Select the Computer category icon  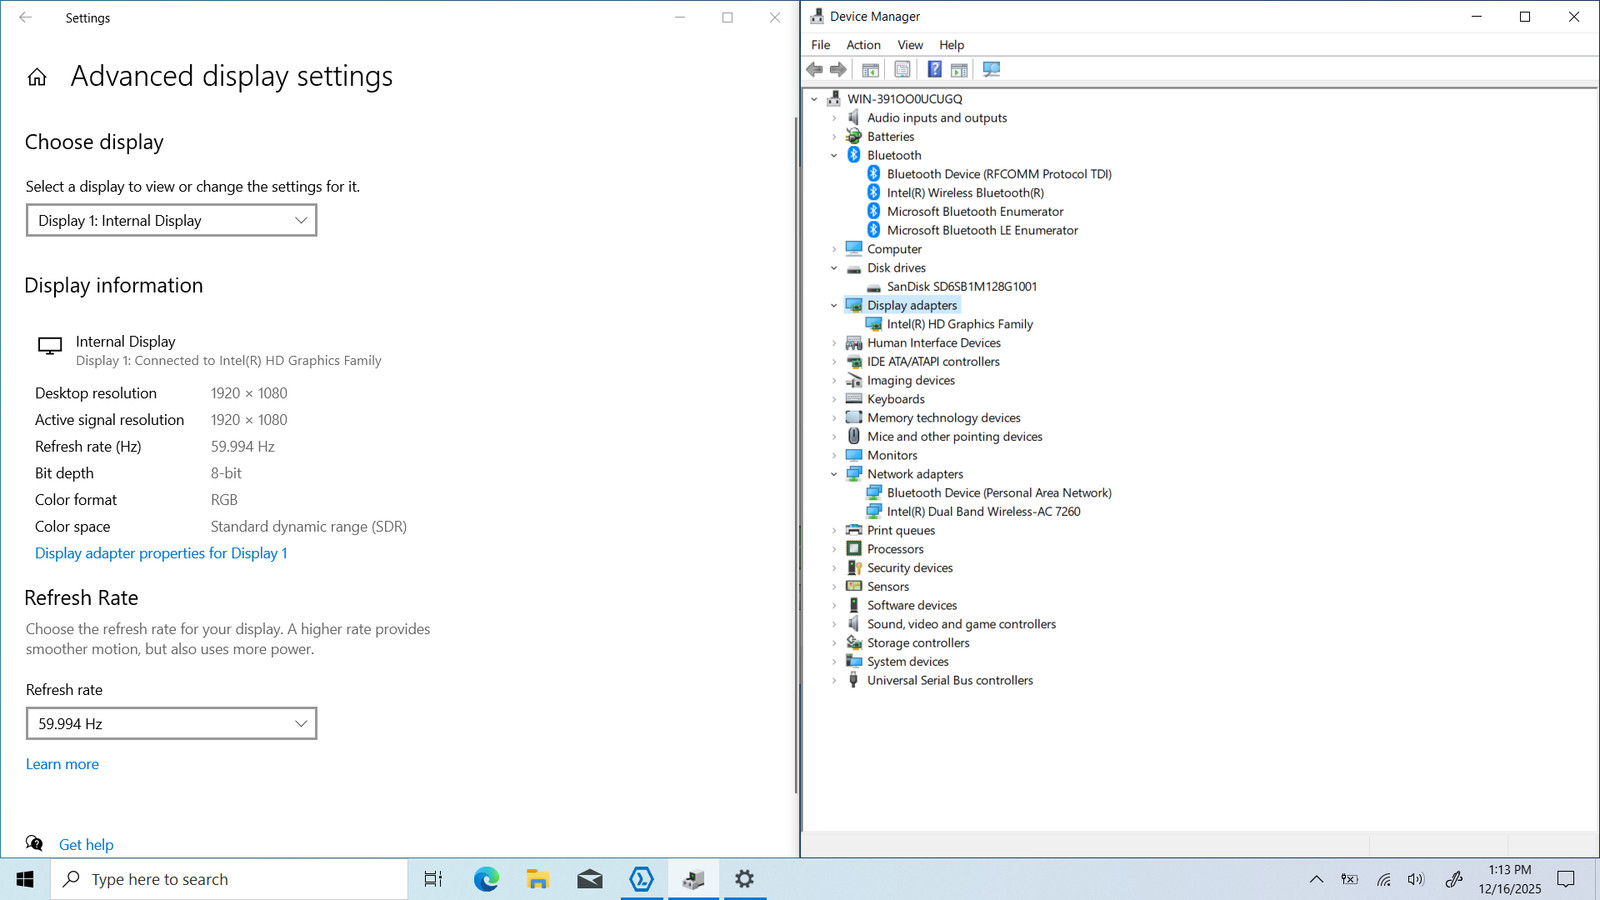tap(854, 249)
